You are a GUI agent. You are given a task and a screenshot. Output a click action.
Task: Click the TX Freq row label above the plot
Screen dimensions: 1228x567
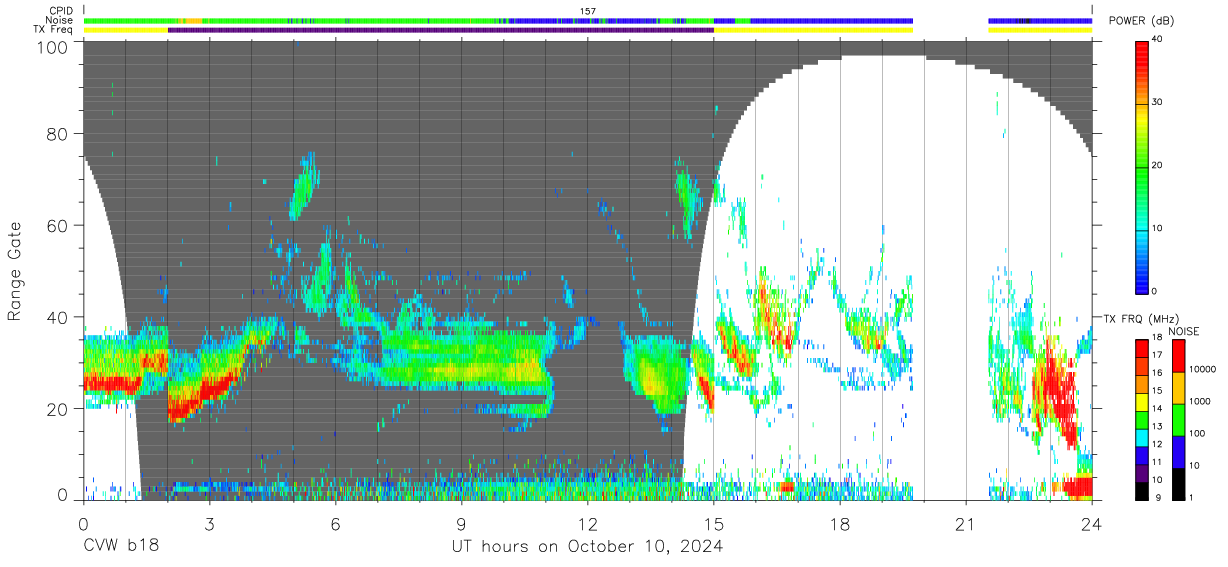click(53, 30)
